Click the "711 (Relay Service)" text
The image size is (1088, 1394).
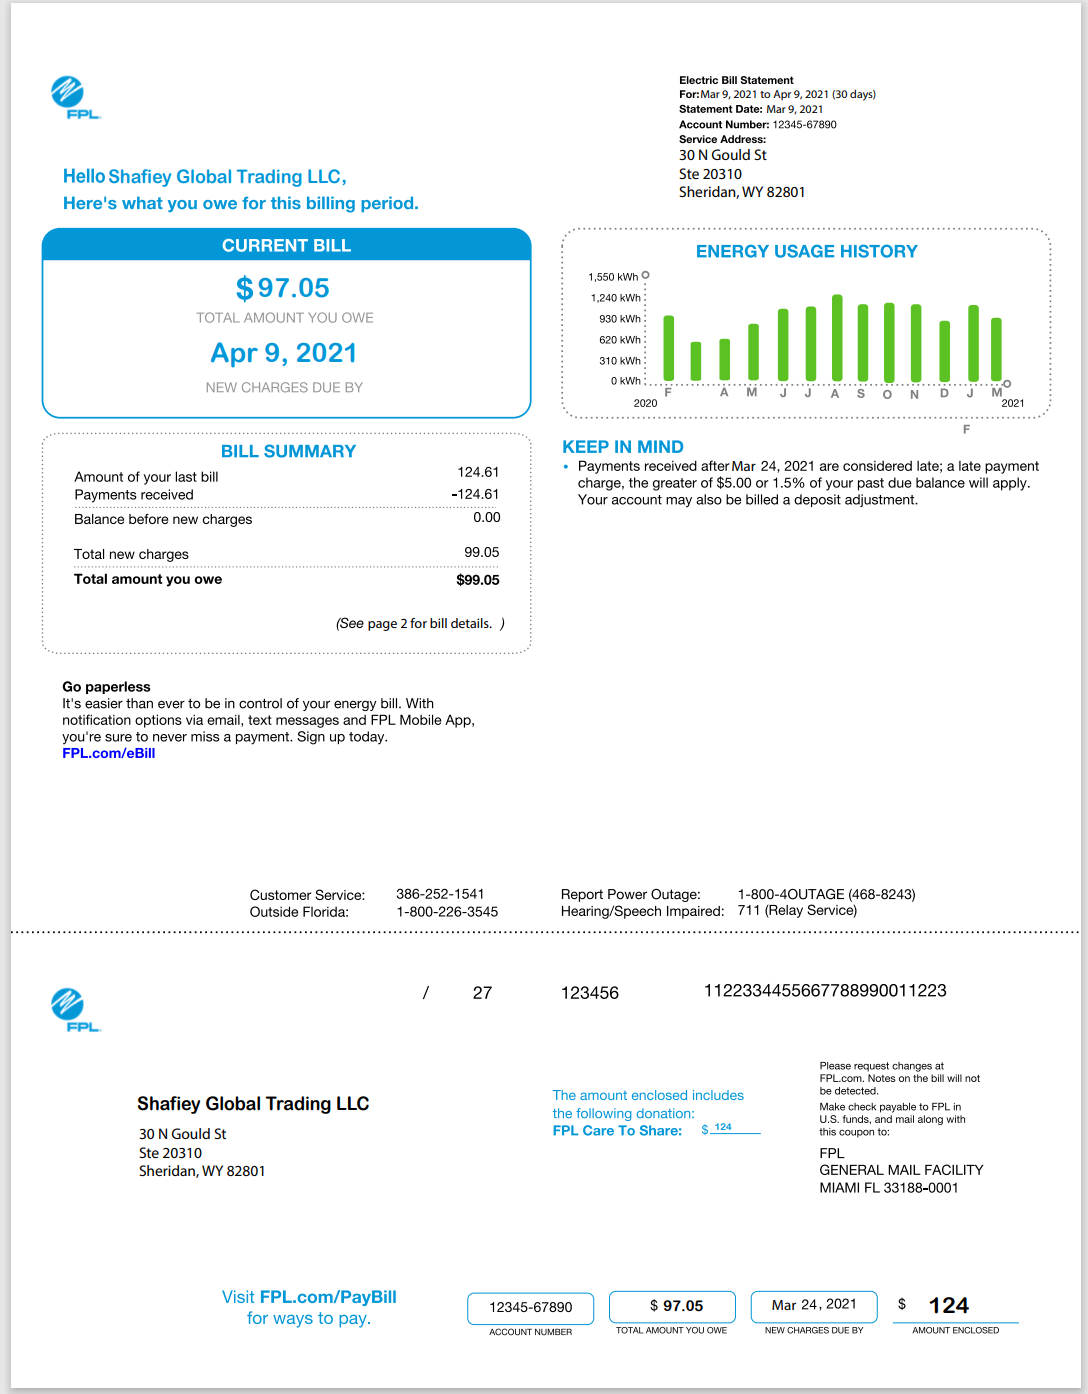[797, 910]
